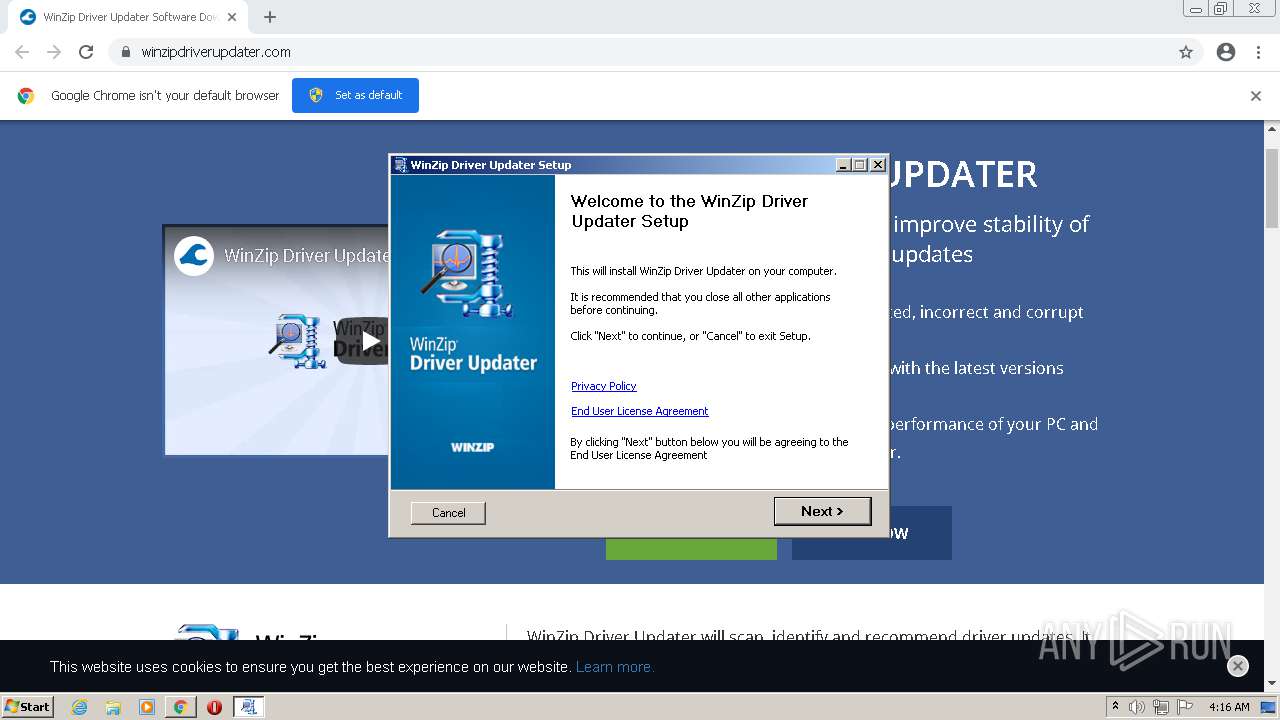The width and height of the screenshot is (1280, 720).
Task: Select WinZip setup installer taskbar icon
Action: (248, 707)
